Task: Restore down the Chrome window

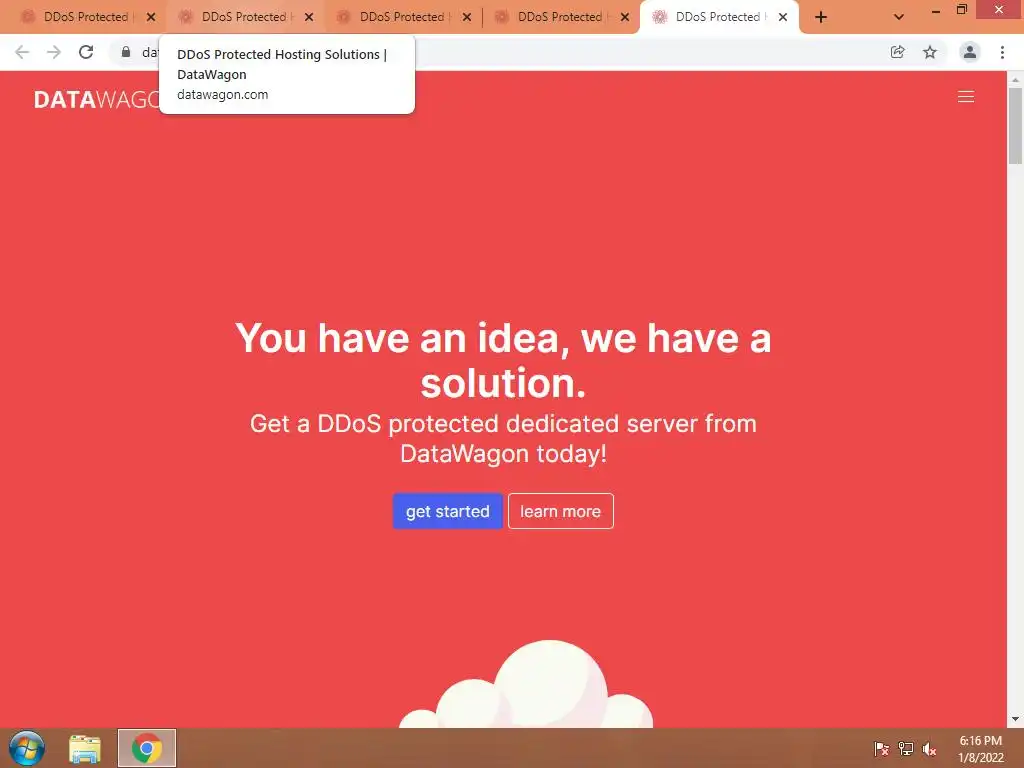Action: (961, 10)
